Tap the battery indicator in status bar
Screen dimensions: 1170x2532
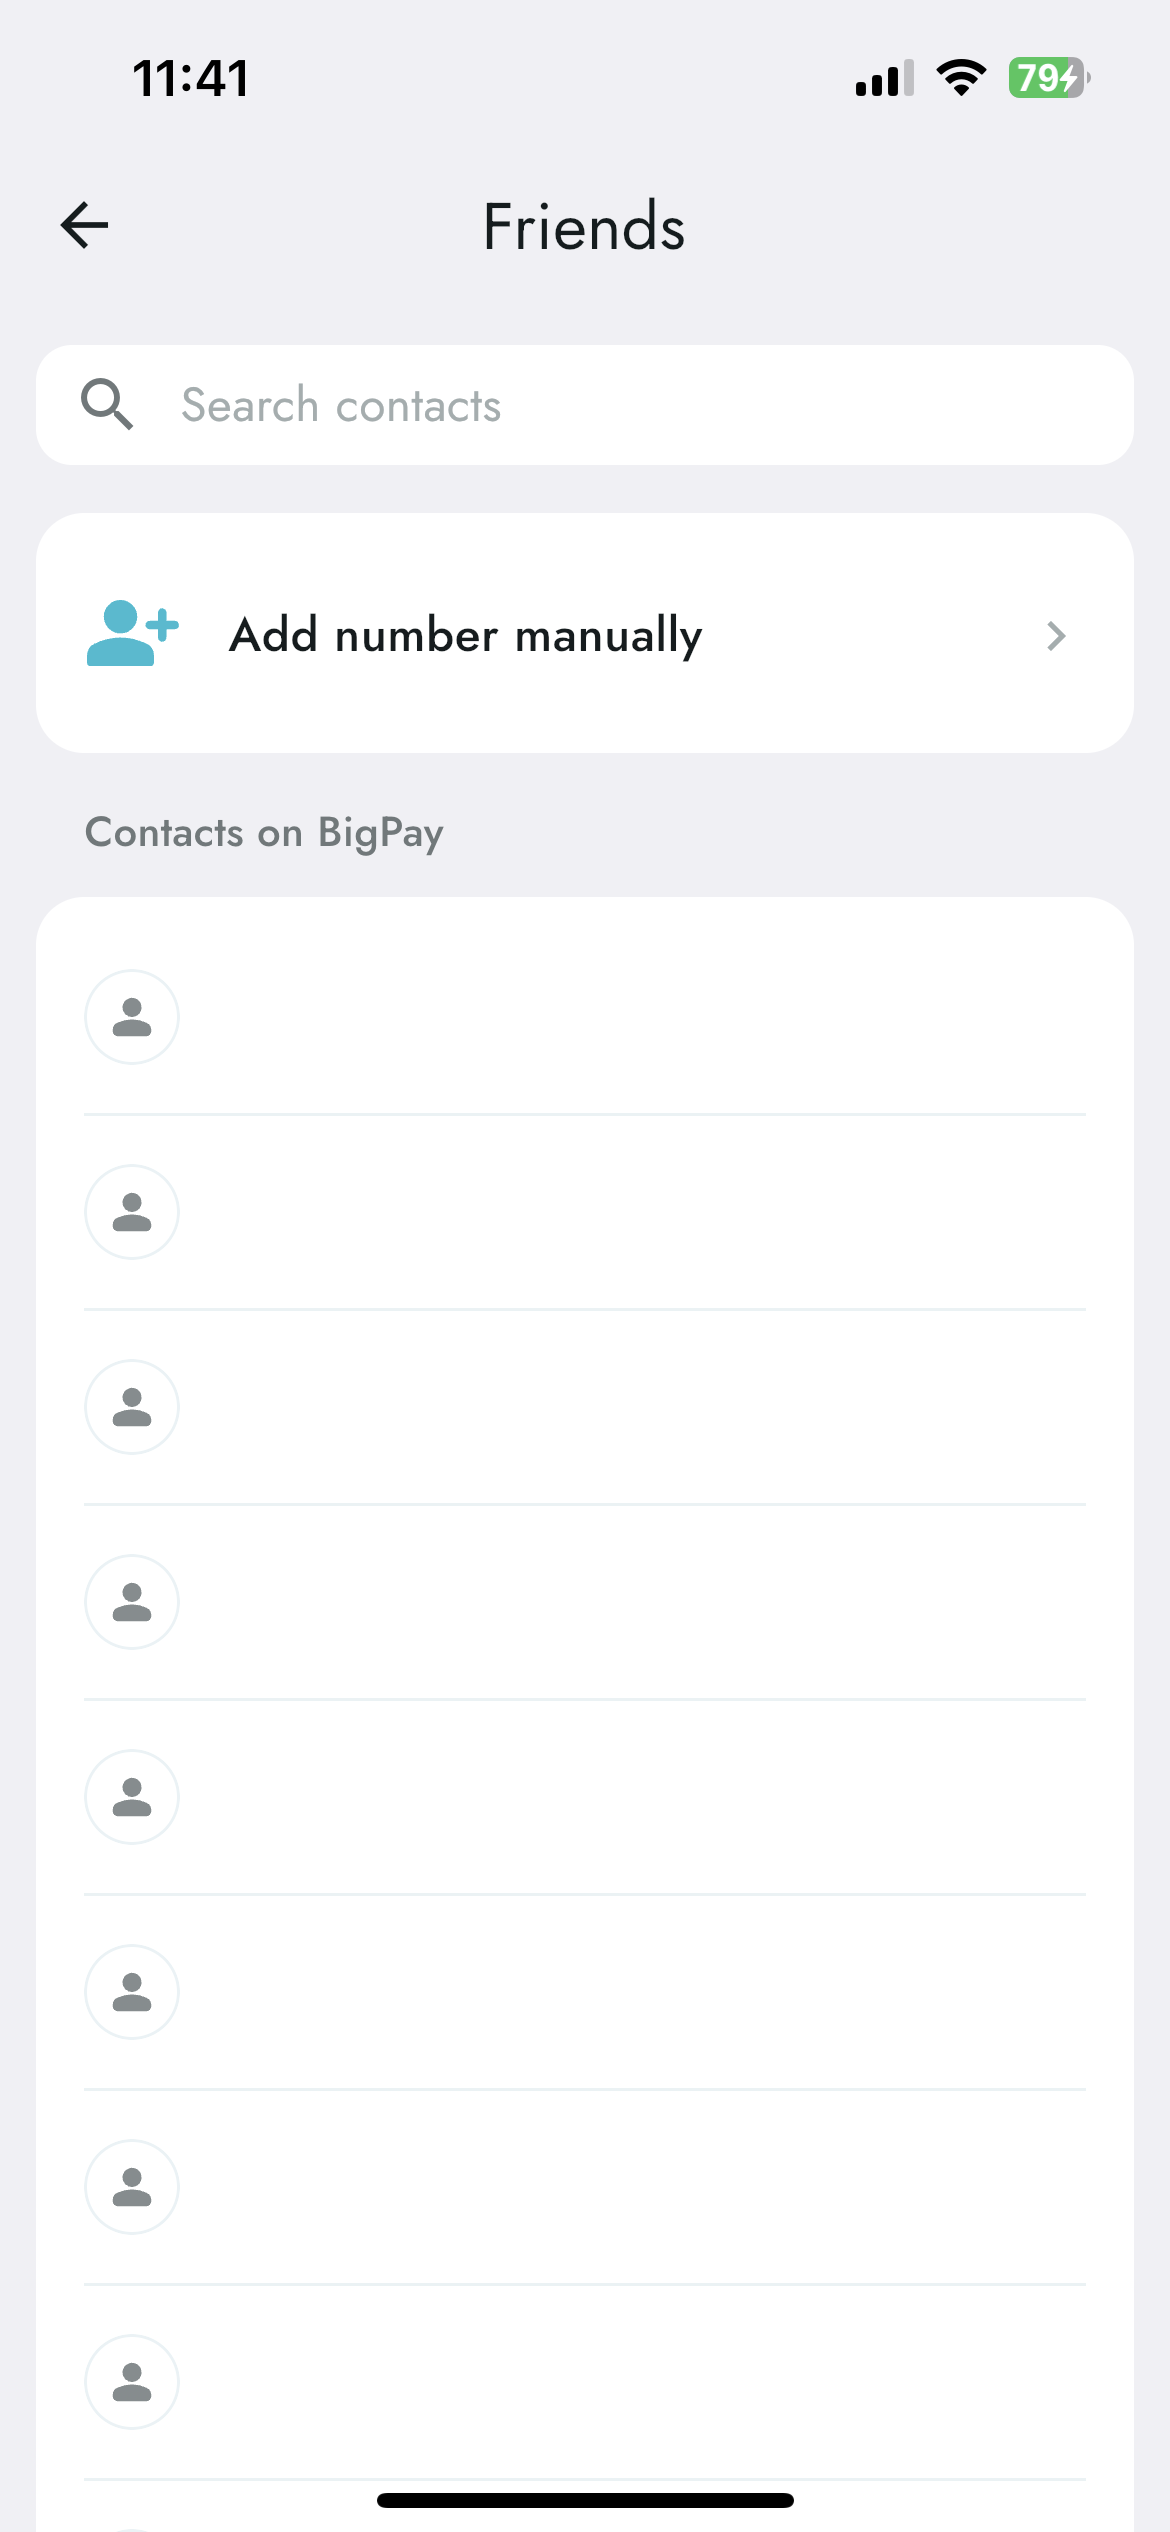pyautogui.click(x=1049, y=77)
